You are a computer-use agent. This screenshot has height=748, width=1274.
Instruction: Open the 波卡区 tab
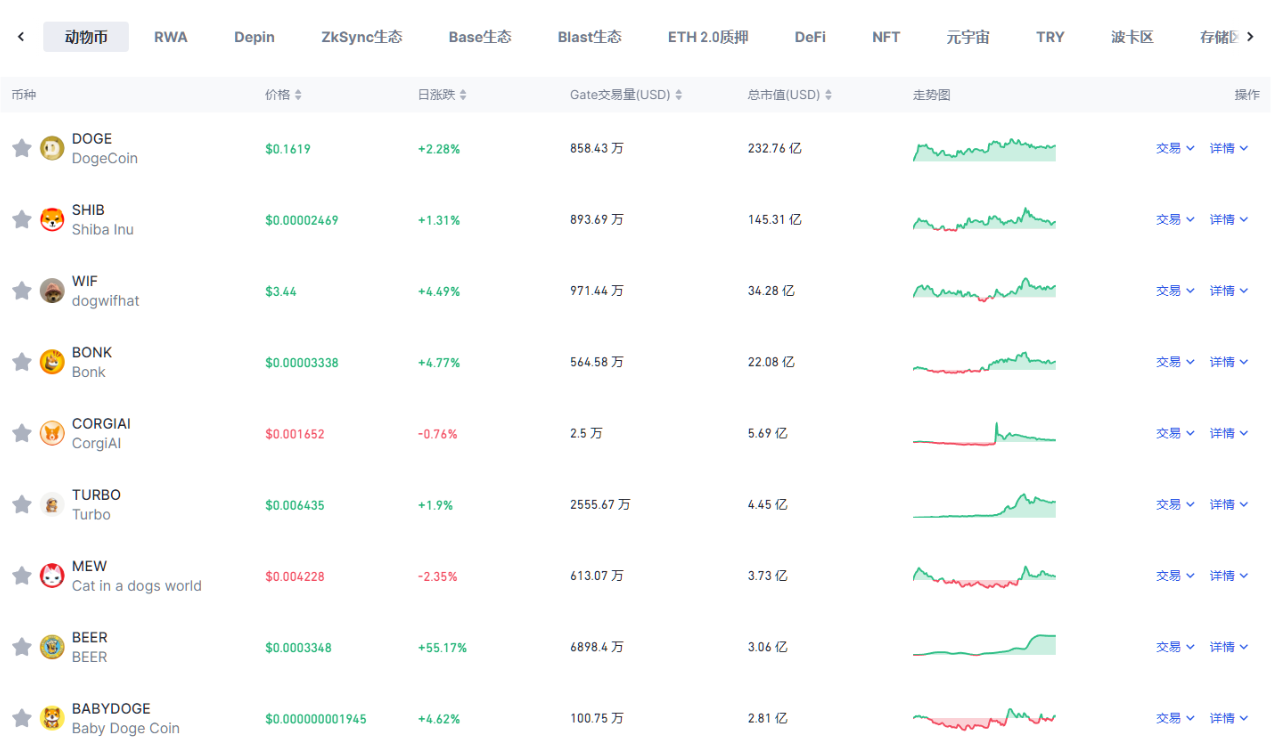1132,37
